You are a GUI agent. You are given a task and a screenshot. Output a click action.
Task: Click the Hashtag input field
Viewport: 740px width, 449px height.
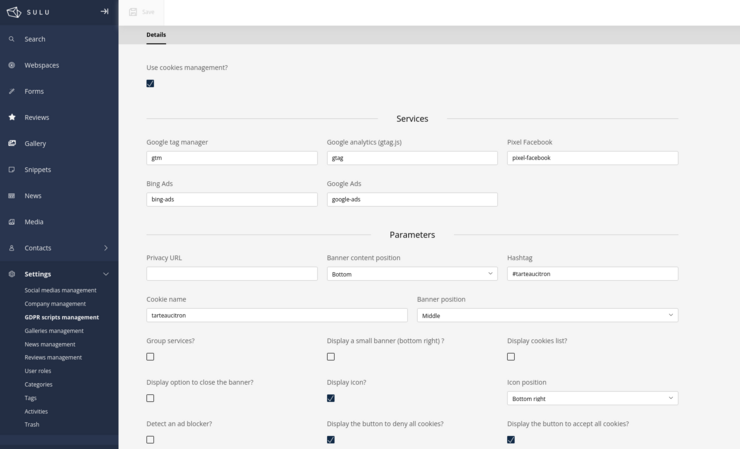pyautogui.click(x=593, y=274)
